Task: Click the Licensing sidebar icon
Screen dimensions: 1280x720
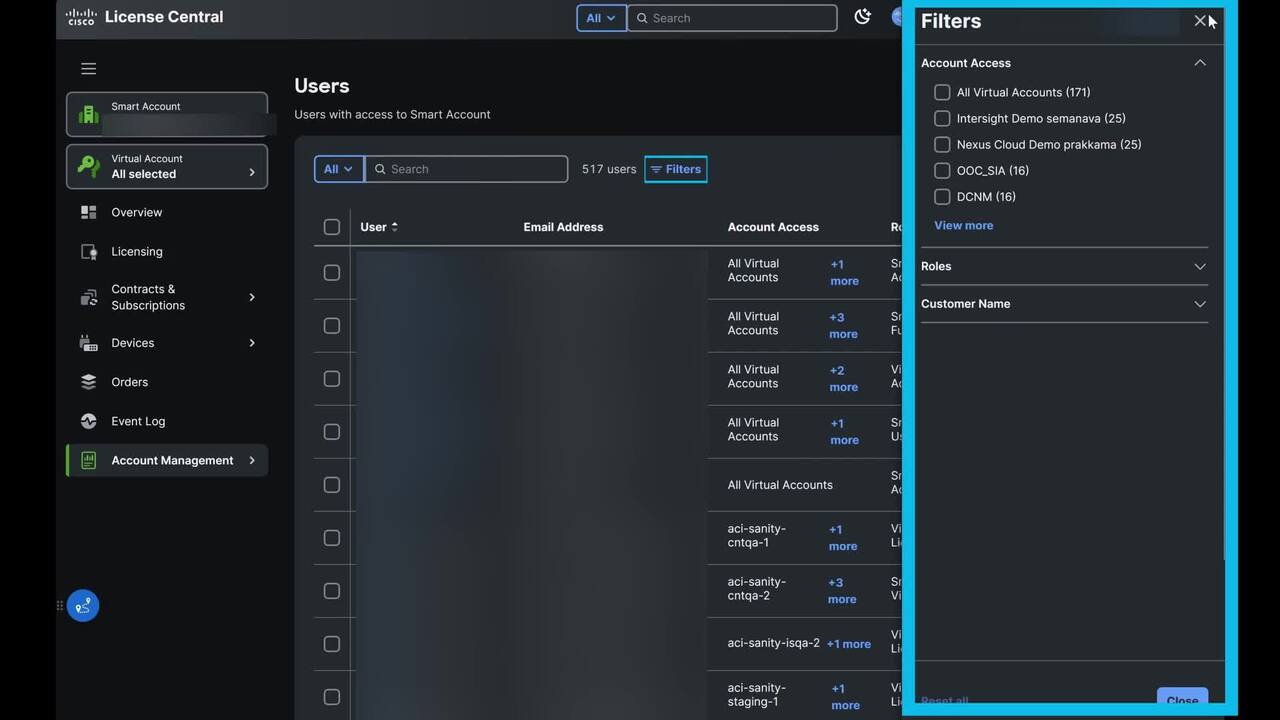Action: (x=89, y=252)
